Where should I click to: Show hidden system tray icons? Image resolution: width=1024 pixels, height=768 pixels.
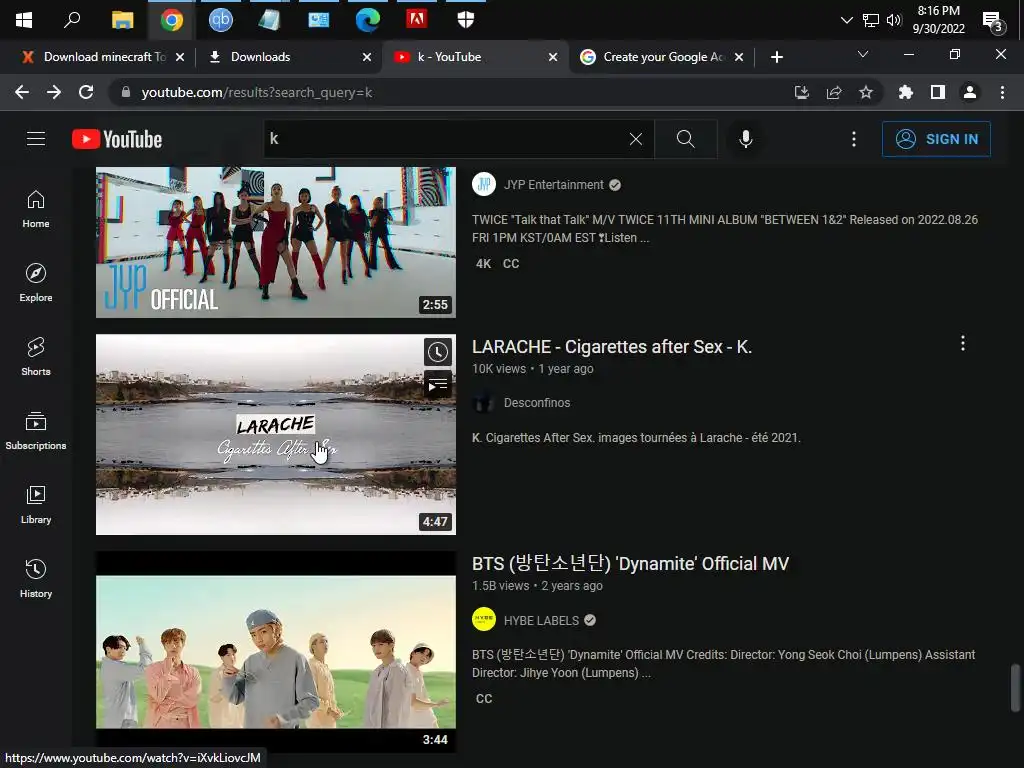(846, 20)
